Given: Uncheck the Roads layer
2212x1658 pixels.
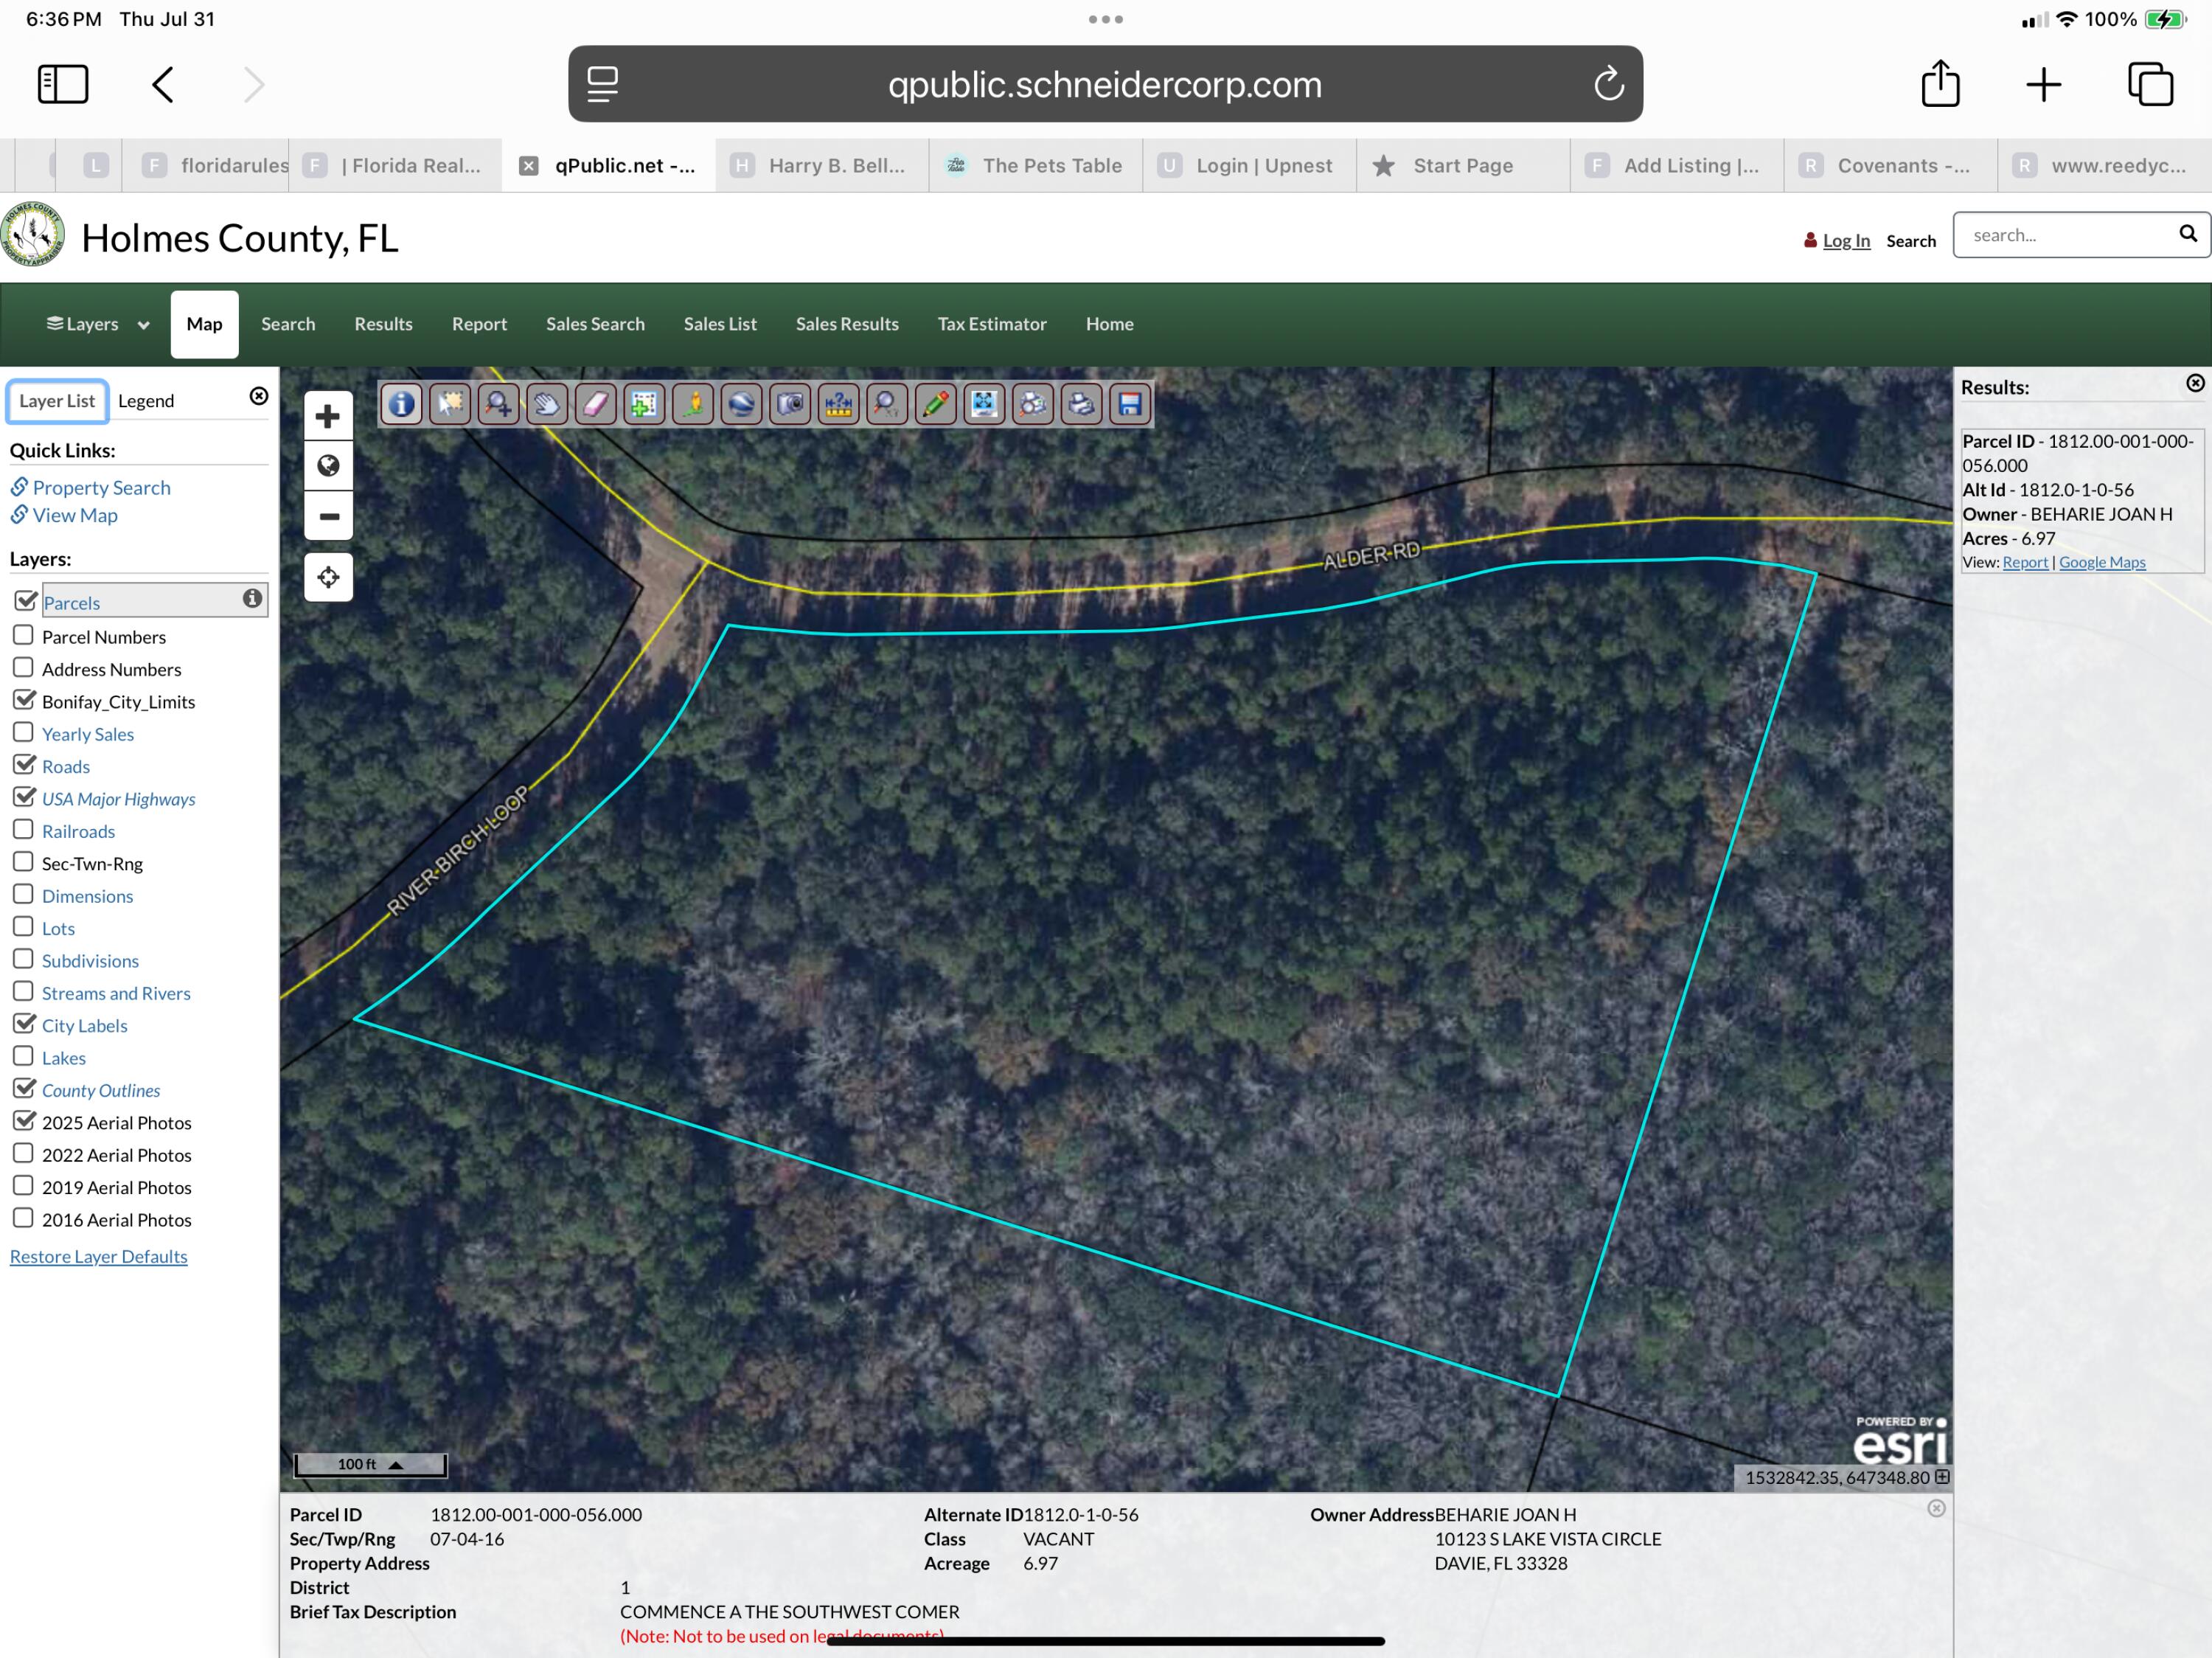Looking at the screenshot, I should [24, 765].
